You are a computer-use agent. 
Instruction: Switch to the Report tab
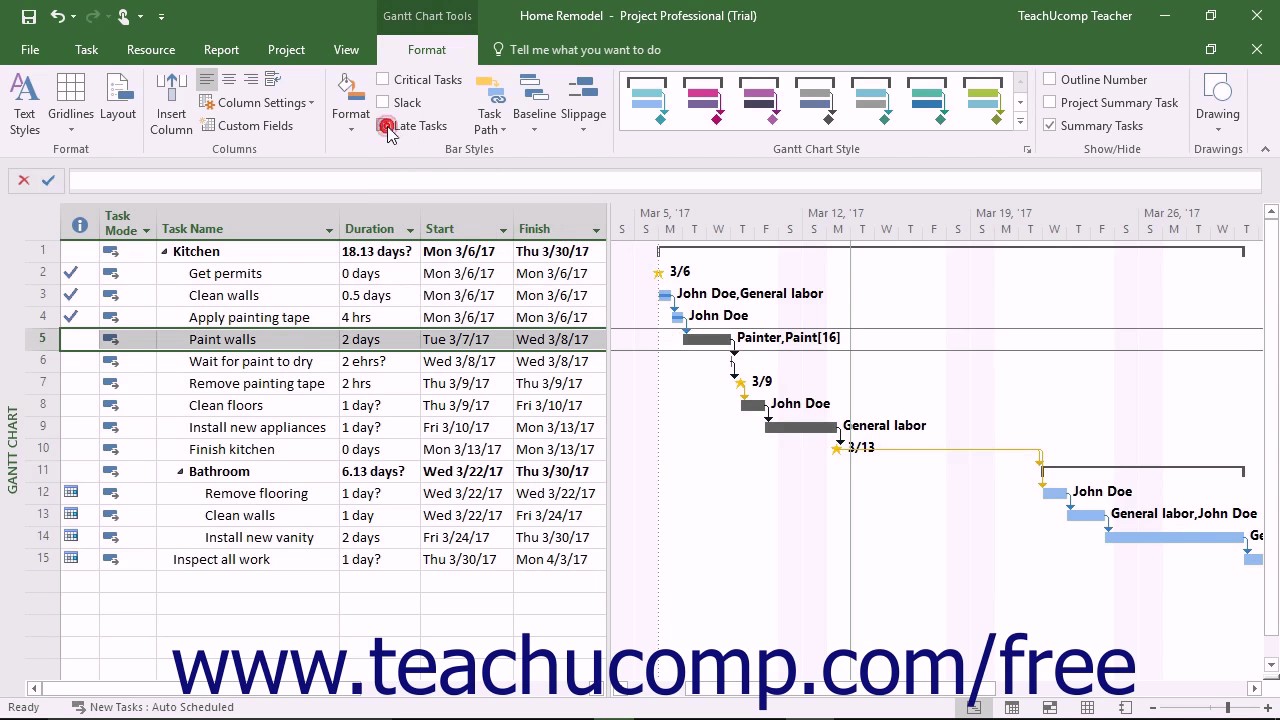tap(221, 50)
